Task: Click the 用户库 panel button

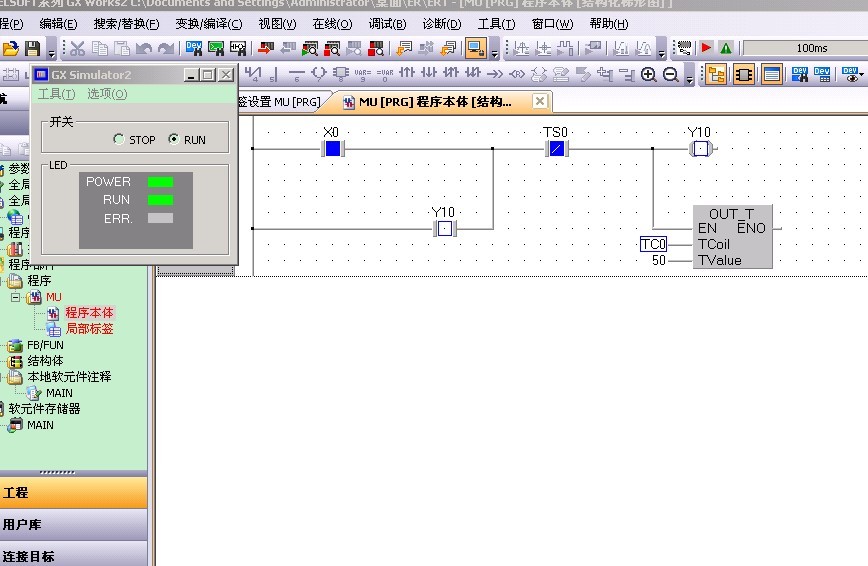Action: (74, 524)
